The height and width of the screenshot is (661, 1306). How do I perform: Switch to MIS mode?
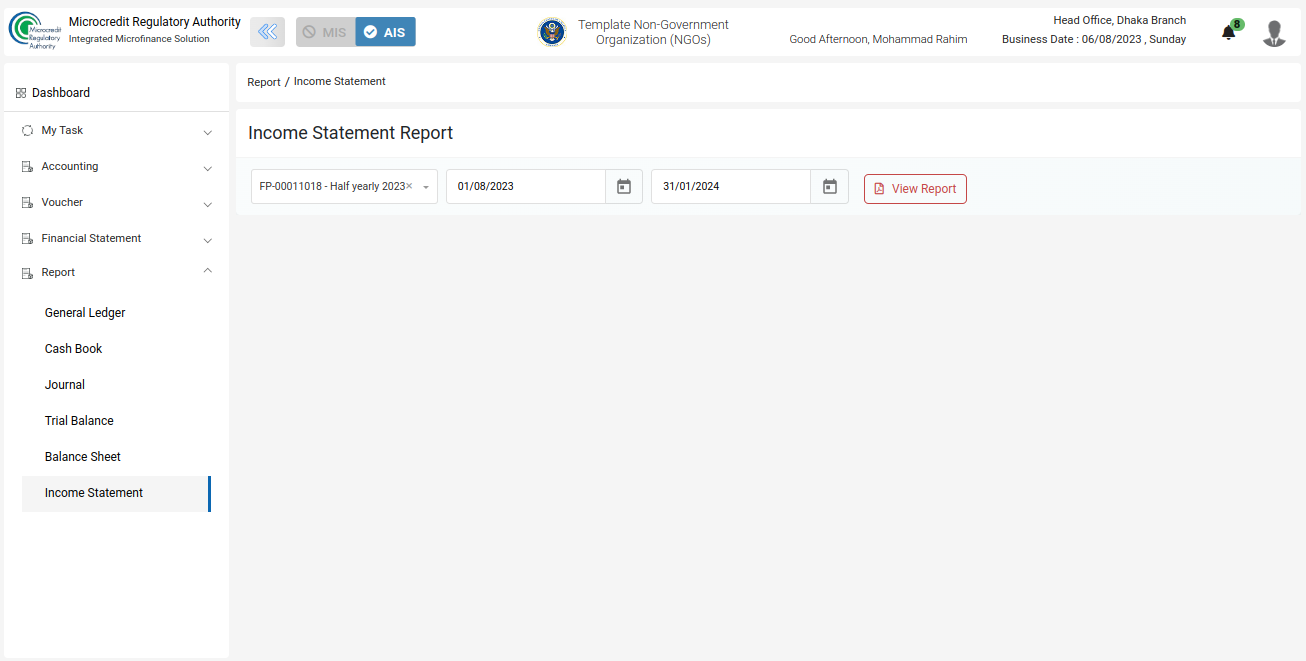[325, 32]
